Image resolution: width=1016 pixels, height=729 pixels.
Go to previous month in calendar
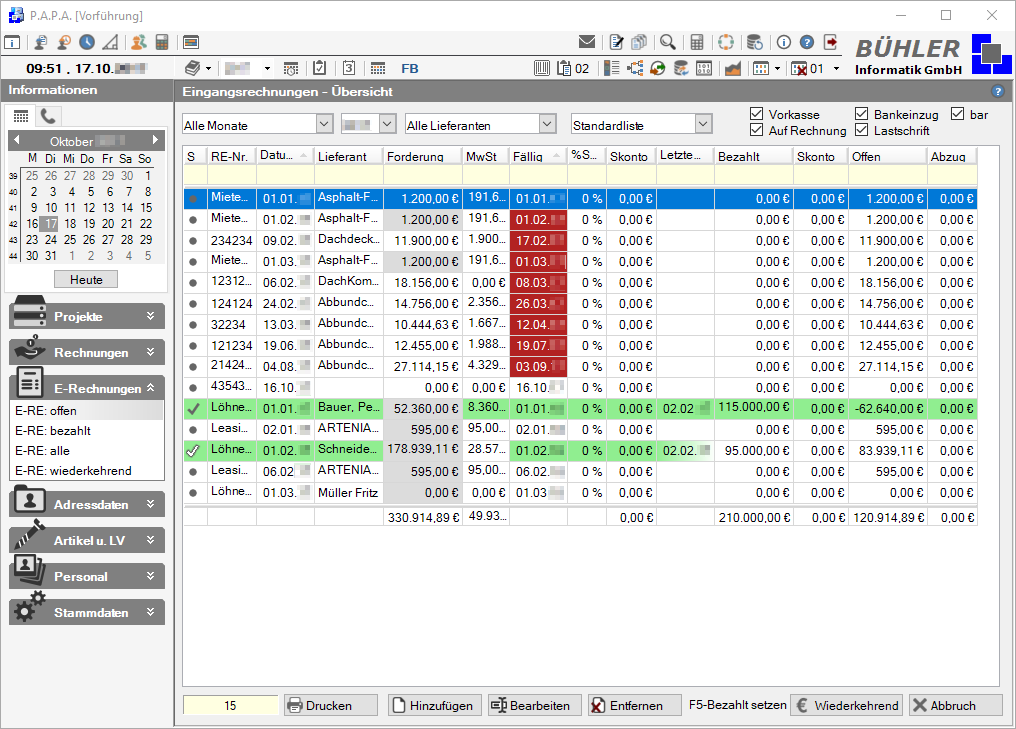coord(17,140)
